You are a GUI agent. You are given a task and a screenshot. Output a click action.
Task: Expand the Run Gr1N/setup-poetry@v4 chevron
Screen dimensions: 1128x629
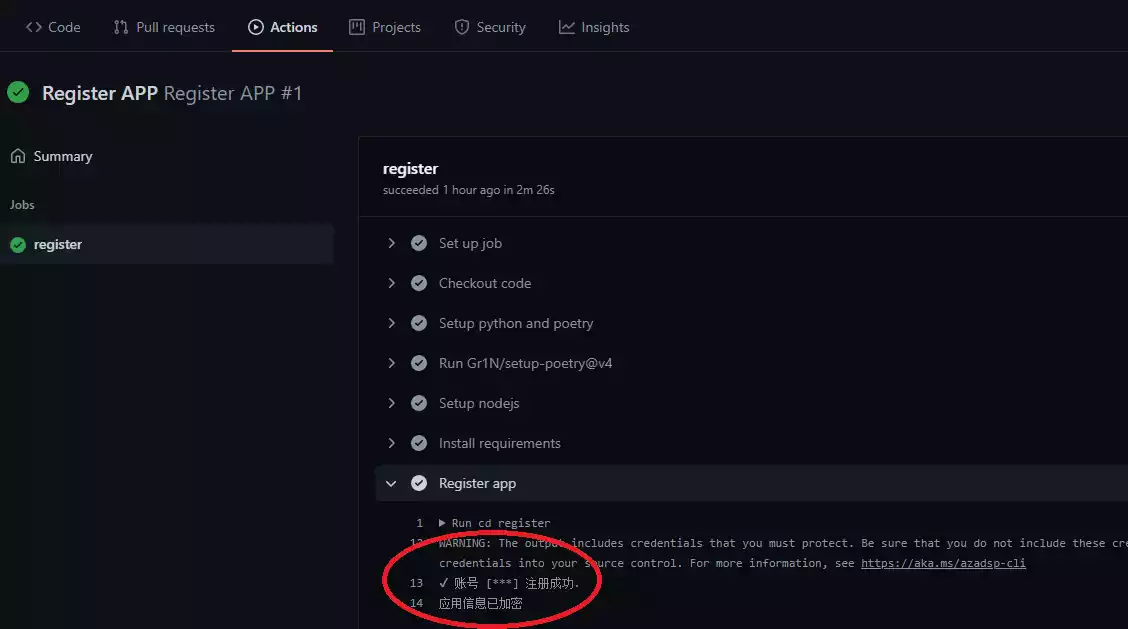(x=391, y=363)
